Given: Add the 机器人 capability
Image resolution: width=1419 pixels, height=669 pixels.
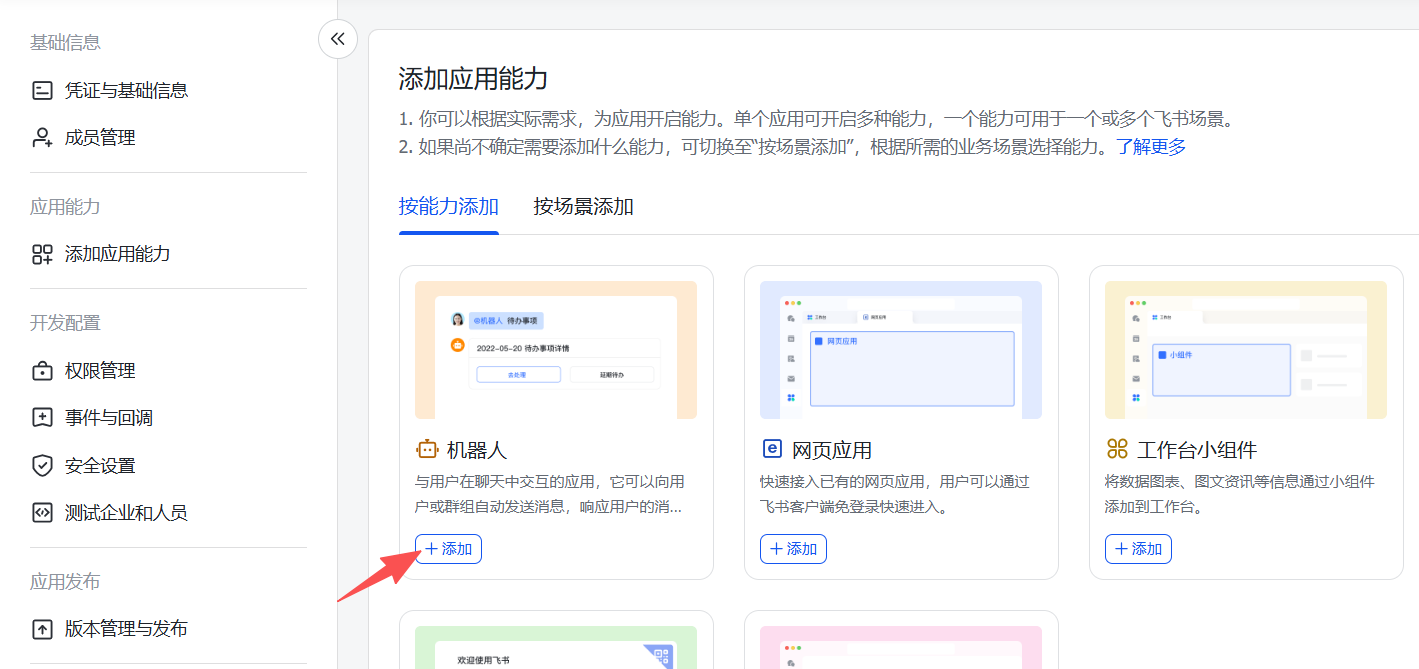Looking at the screenshot, I should tap(448, 549).
